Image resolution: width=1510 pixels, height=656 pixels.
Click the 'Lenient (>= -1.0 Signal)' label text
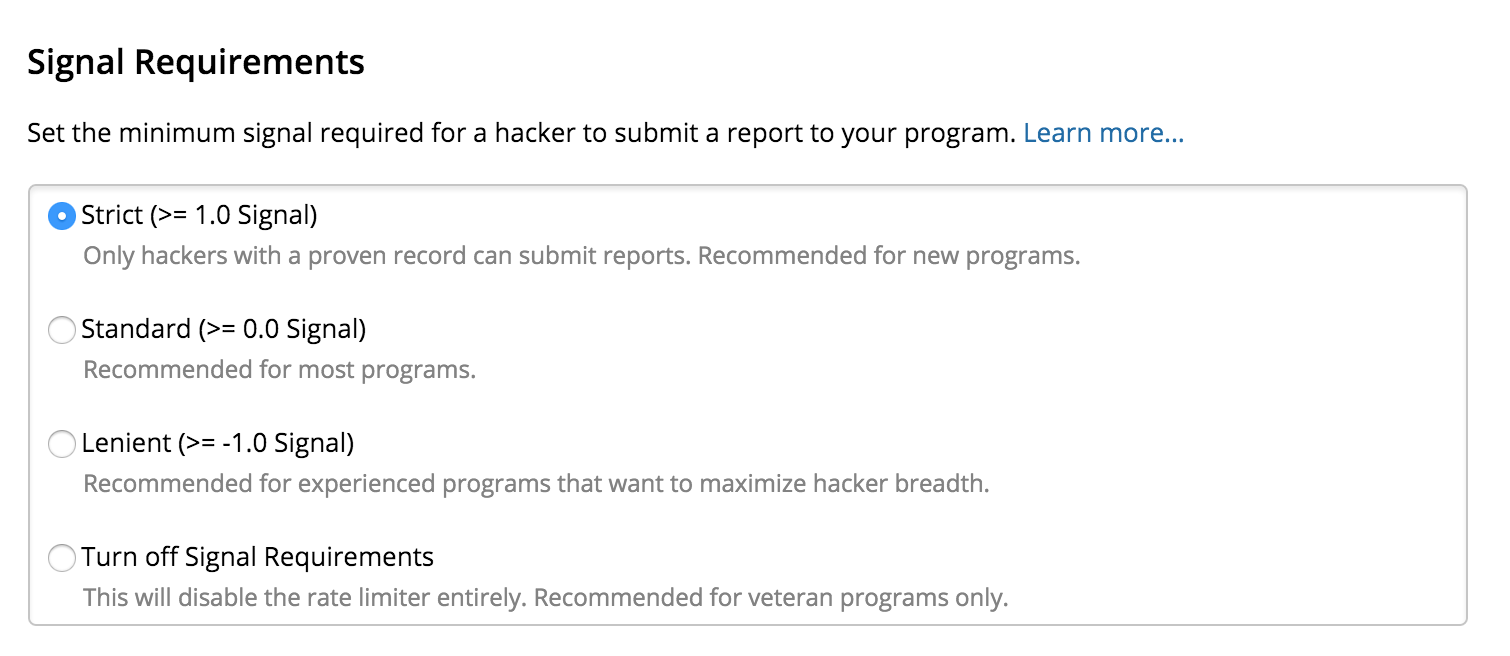point(218,442)
